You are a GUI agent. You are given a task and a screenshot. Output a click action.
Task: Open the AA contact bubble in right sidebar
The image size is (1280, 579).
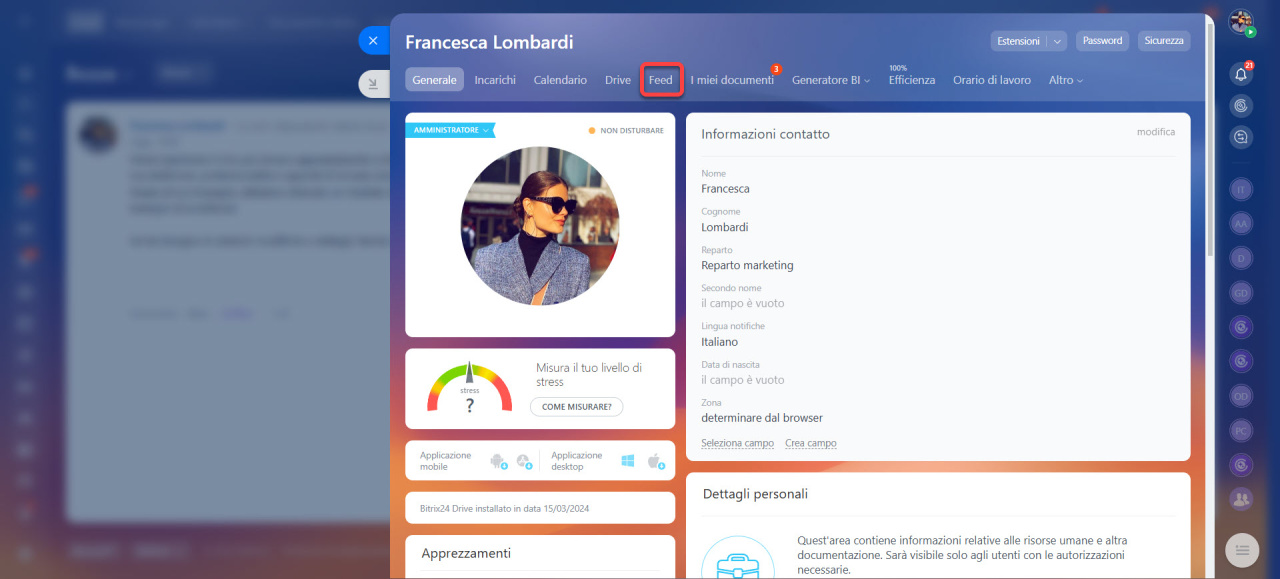(1241, 224)
